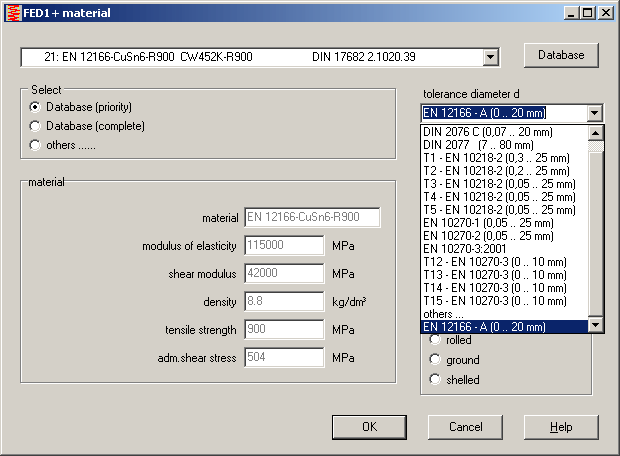Image resolution: width=620 pixels, height=456 pixels.
Task: Choose the ground radio button
Action: [x=434, y=360]
